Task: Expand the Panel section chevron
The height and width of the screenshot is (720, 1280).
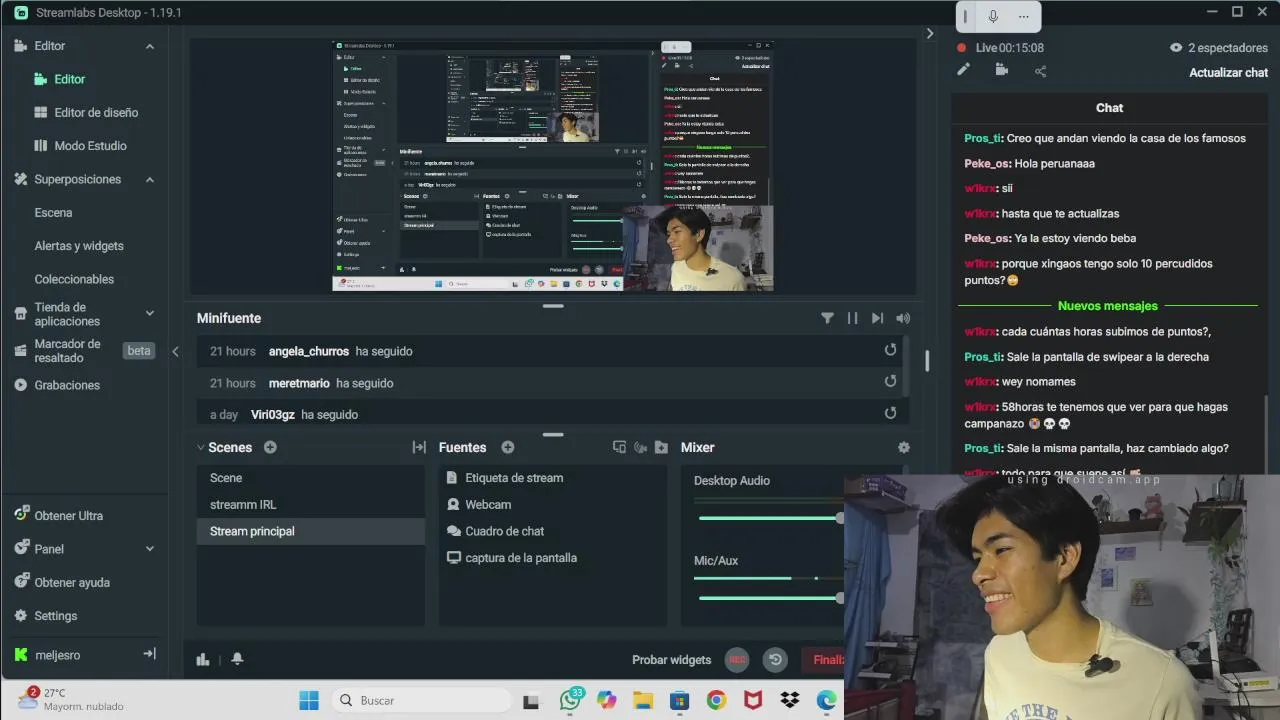Action: pyautogui.click(x=150, y=548)
